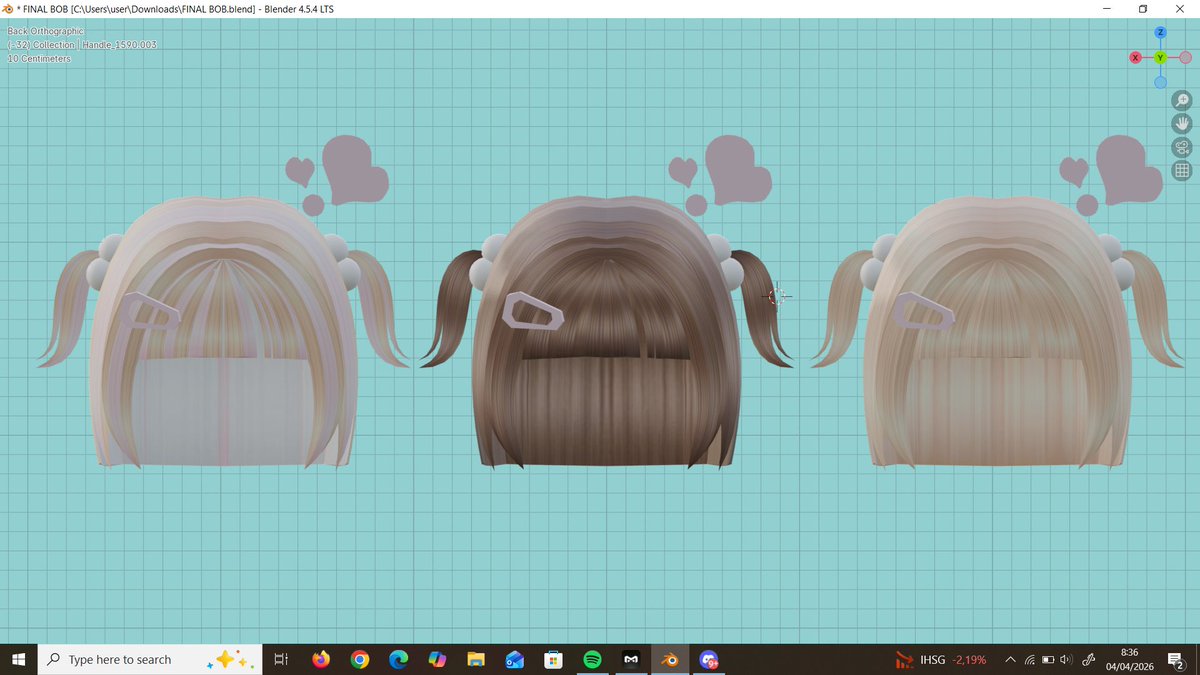Open Google Chrome from the taskbar
This screenshot has height=675, width=1200.
tap(360, 659)
